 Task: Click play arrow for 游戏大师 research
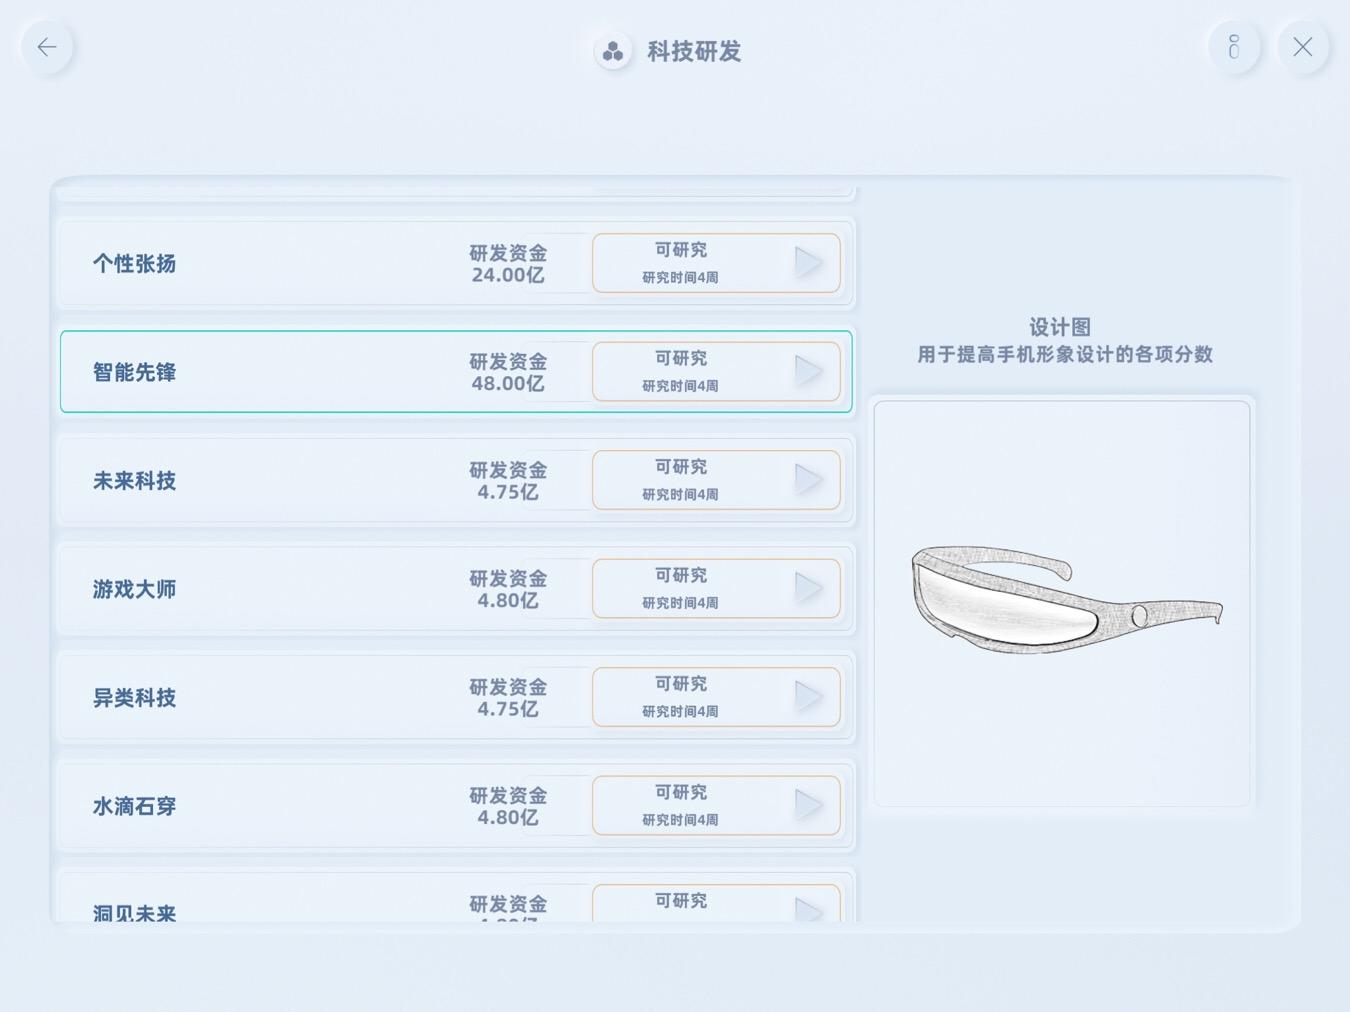click(x=808, y=588)
